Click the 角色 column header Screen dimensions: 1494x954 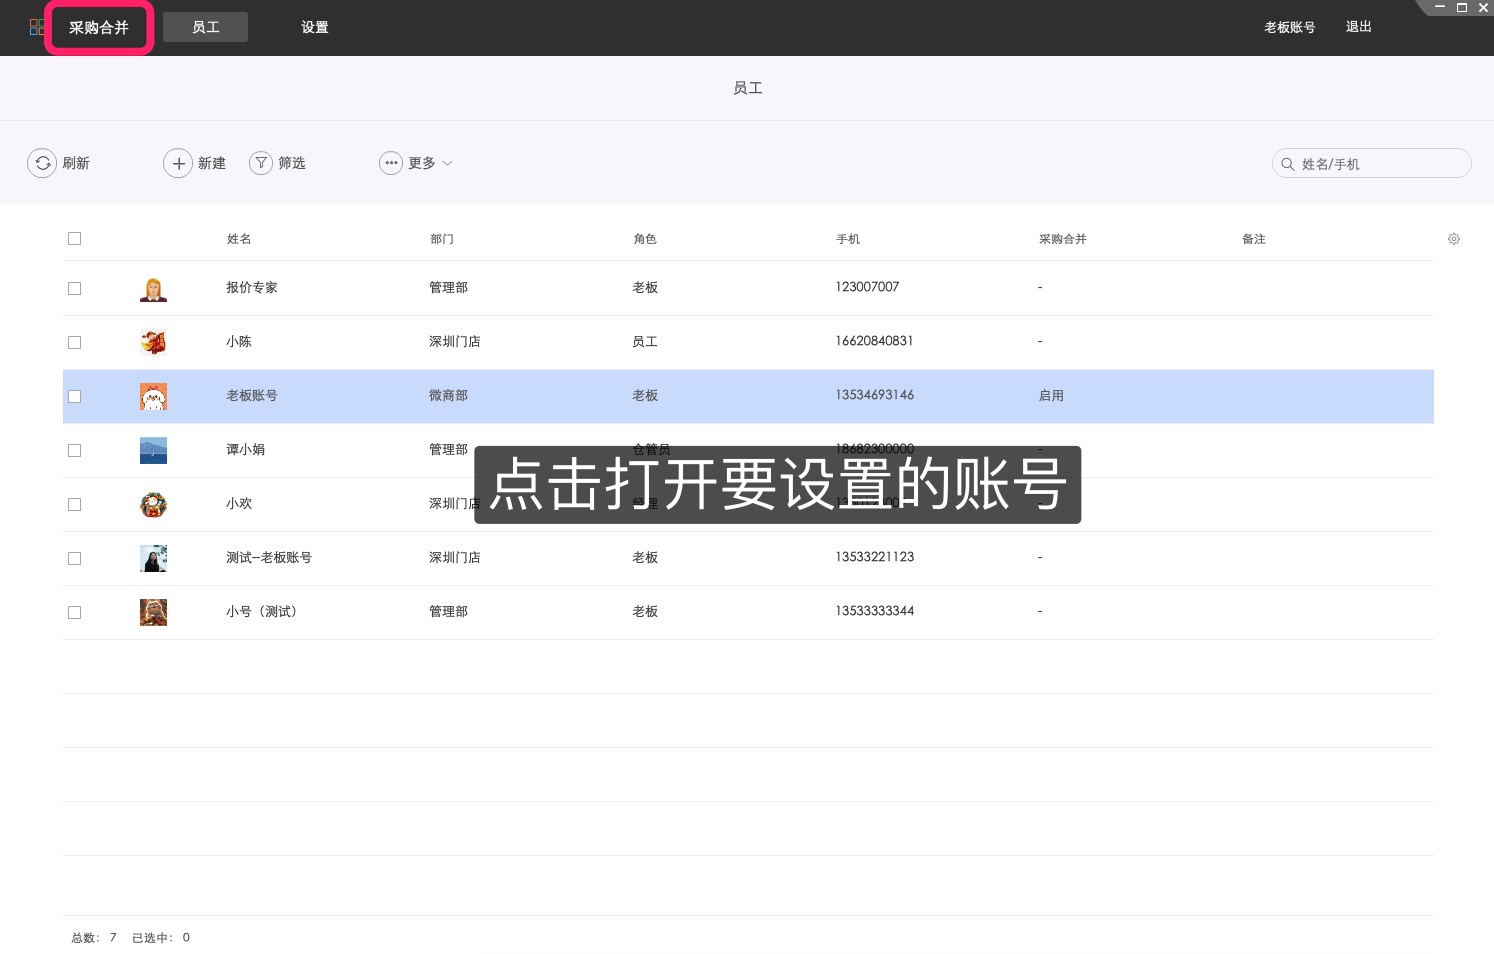645,239
